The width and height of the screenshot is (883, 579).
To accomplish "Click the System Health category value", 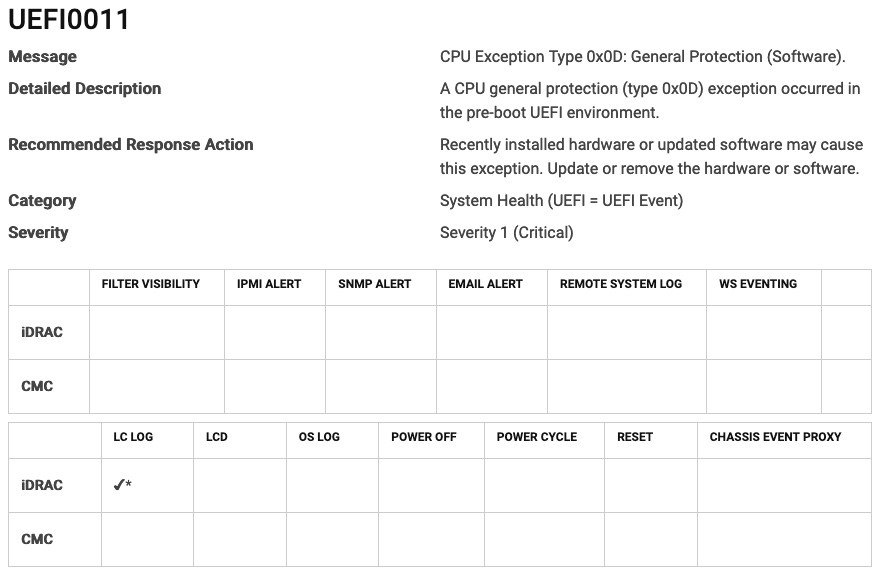I will tap(561, 201).
